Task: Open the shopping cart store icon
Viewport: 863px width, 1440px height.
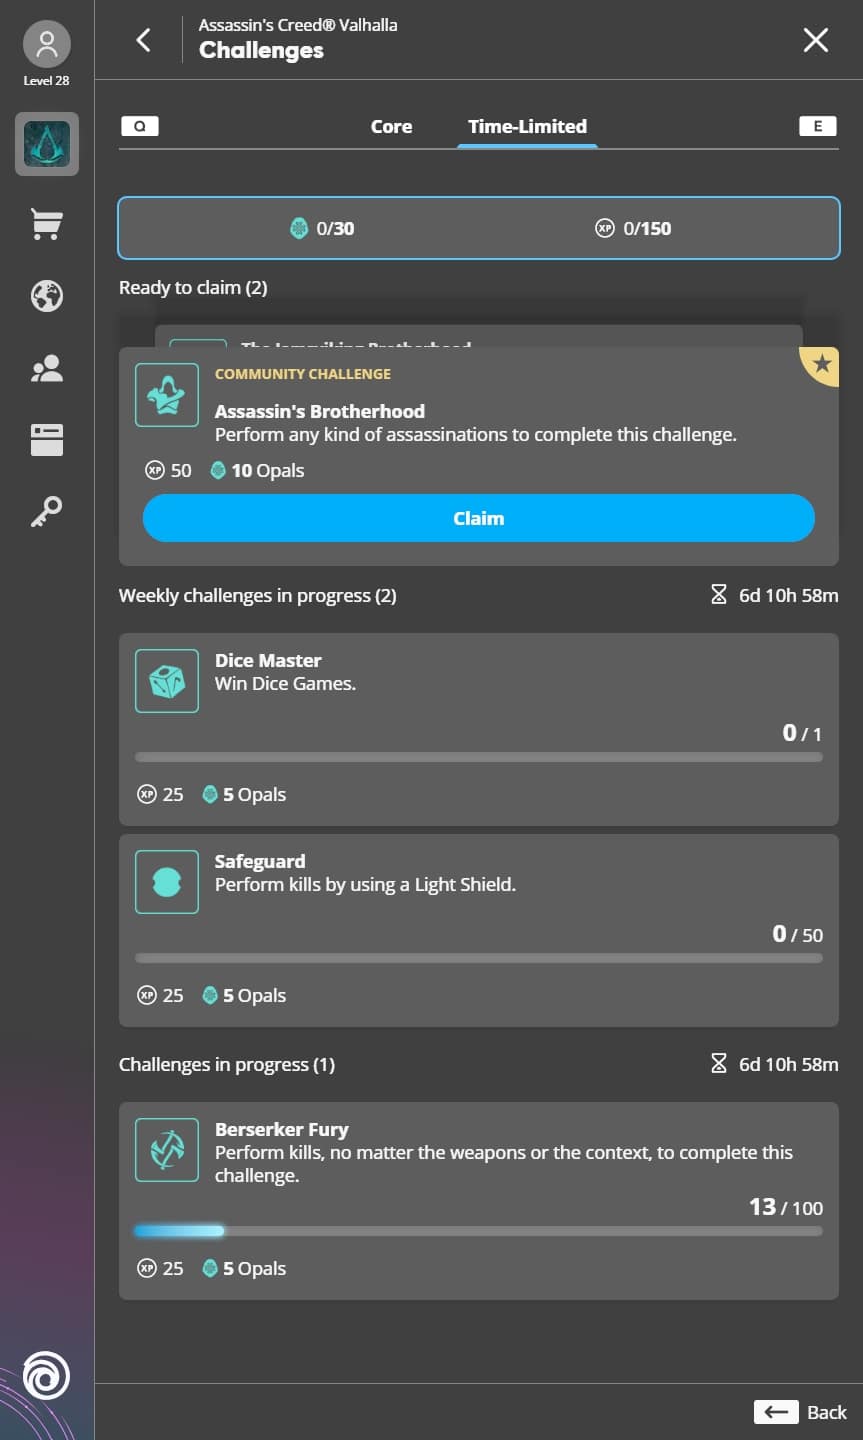Action: click(x=47, y=224)
